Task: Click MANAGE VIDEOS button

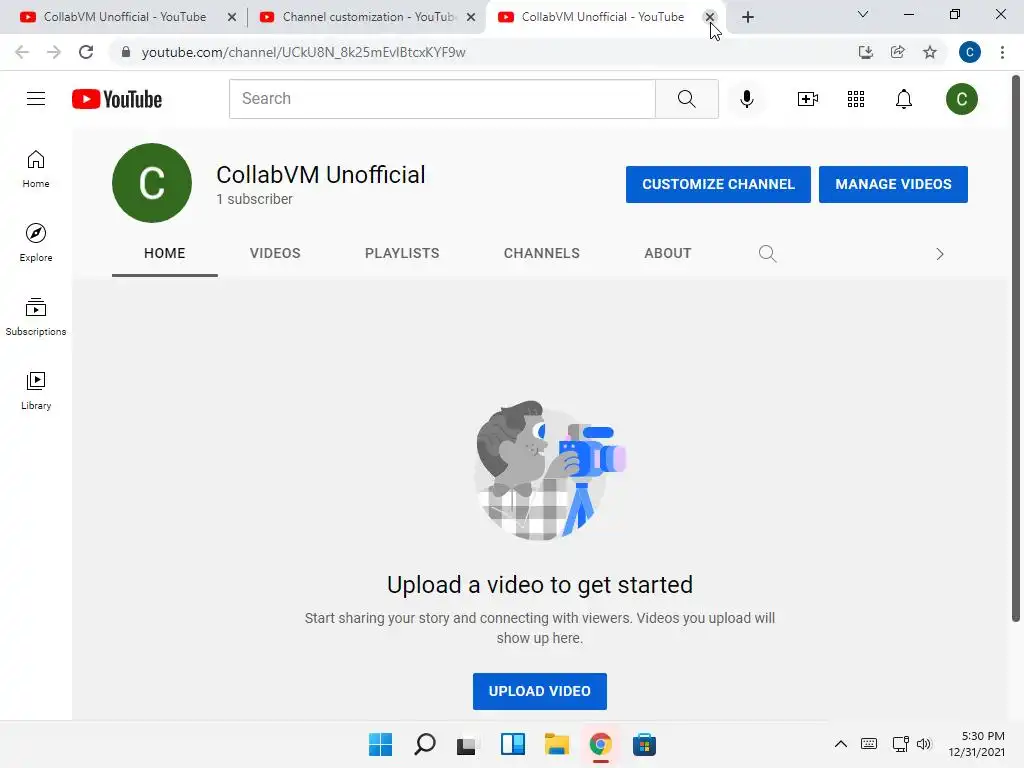Action: [x=893, y=184]
